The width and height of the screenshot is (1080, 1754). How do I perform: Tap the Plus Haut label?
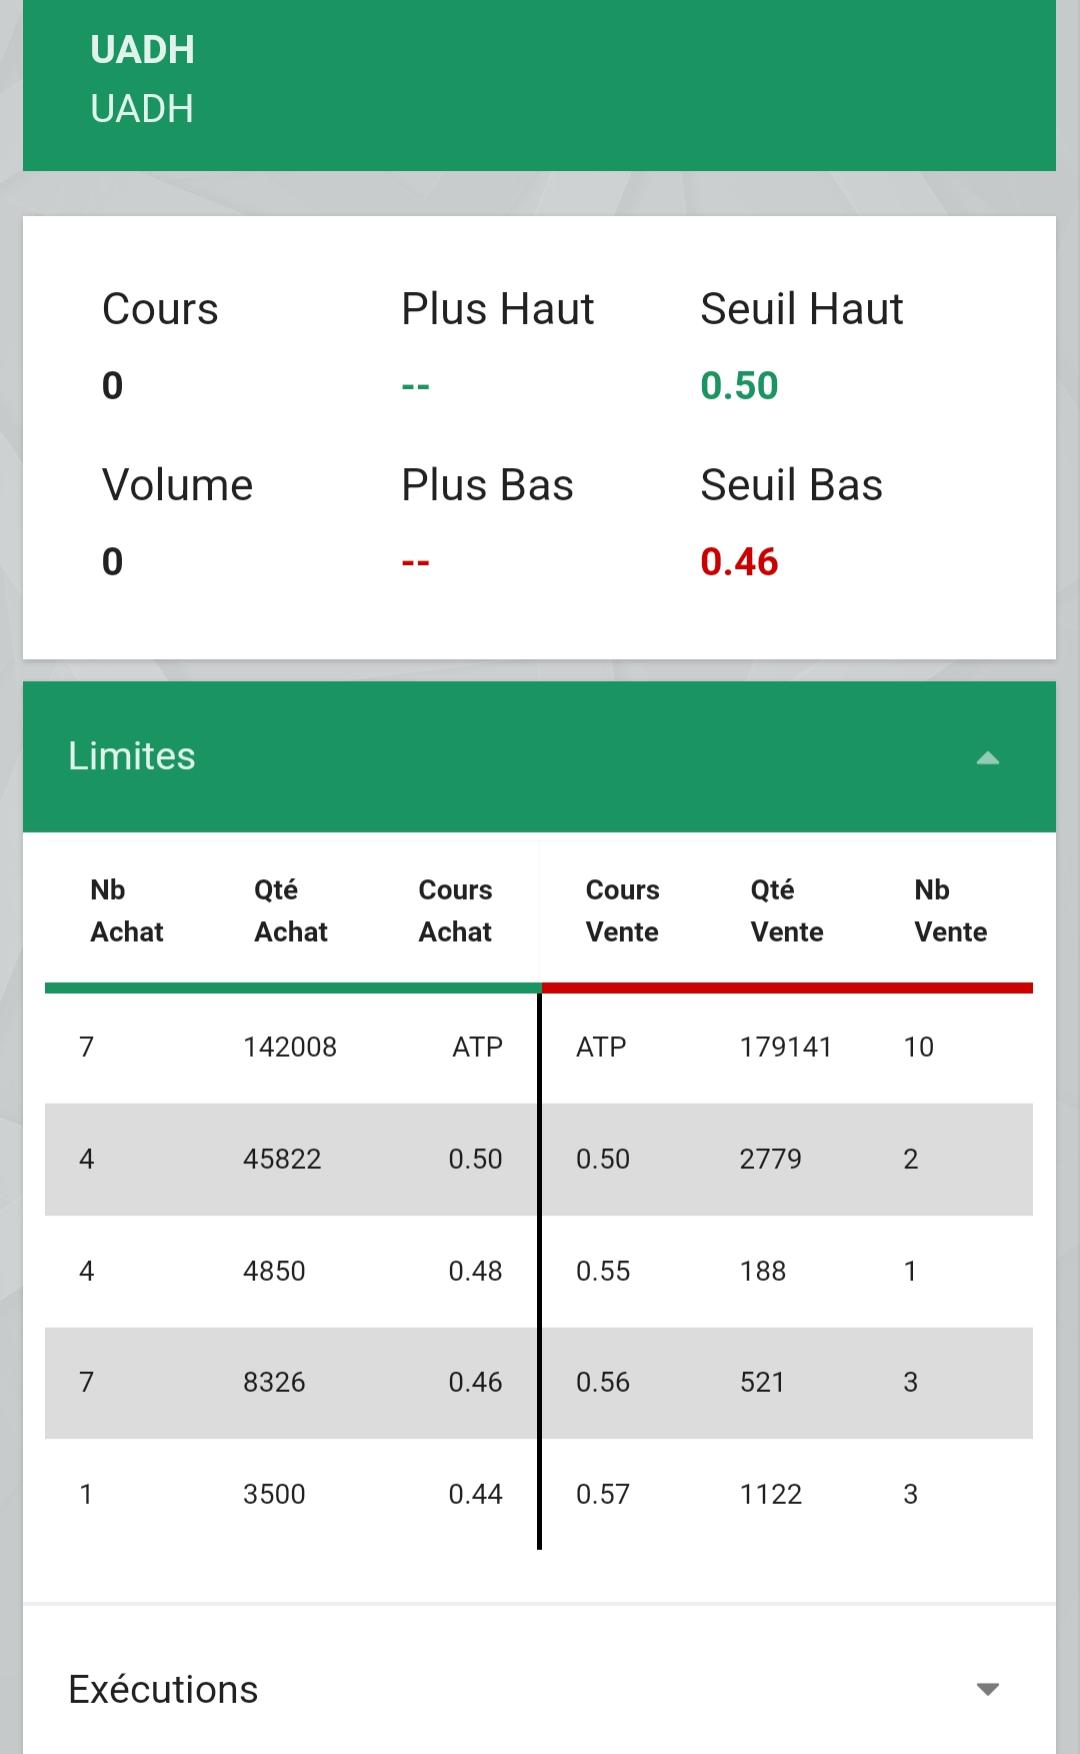pos(498,309)
